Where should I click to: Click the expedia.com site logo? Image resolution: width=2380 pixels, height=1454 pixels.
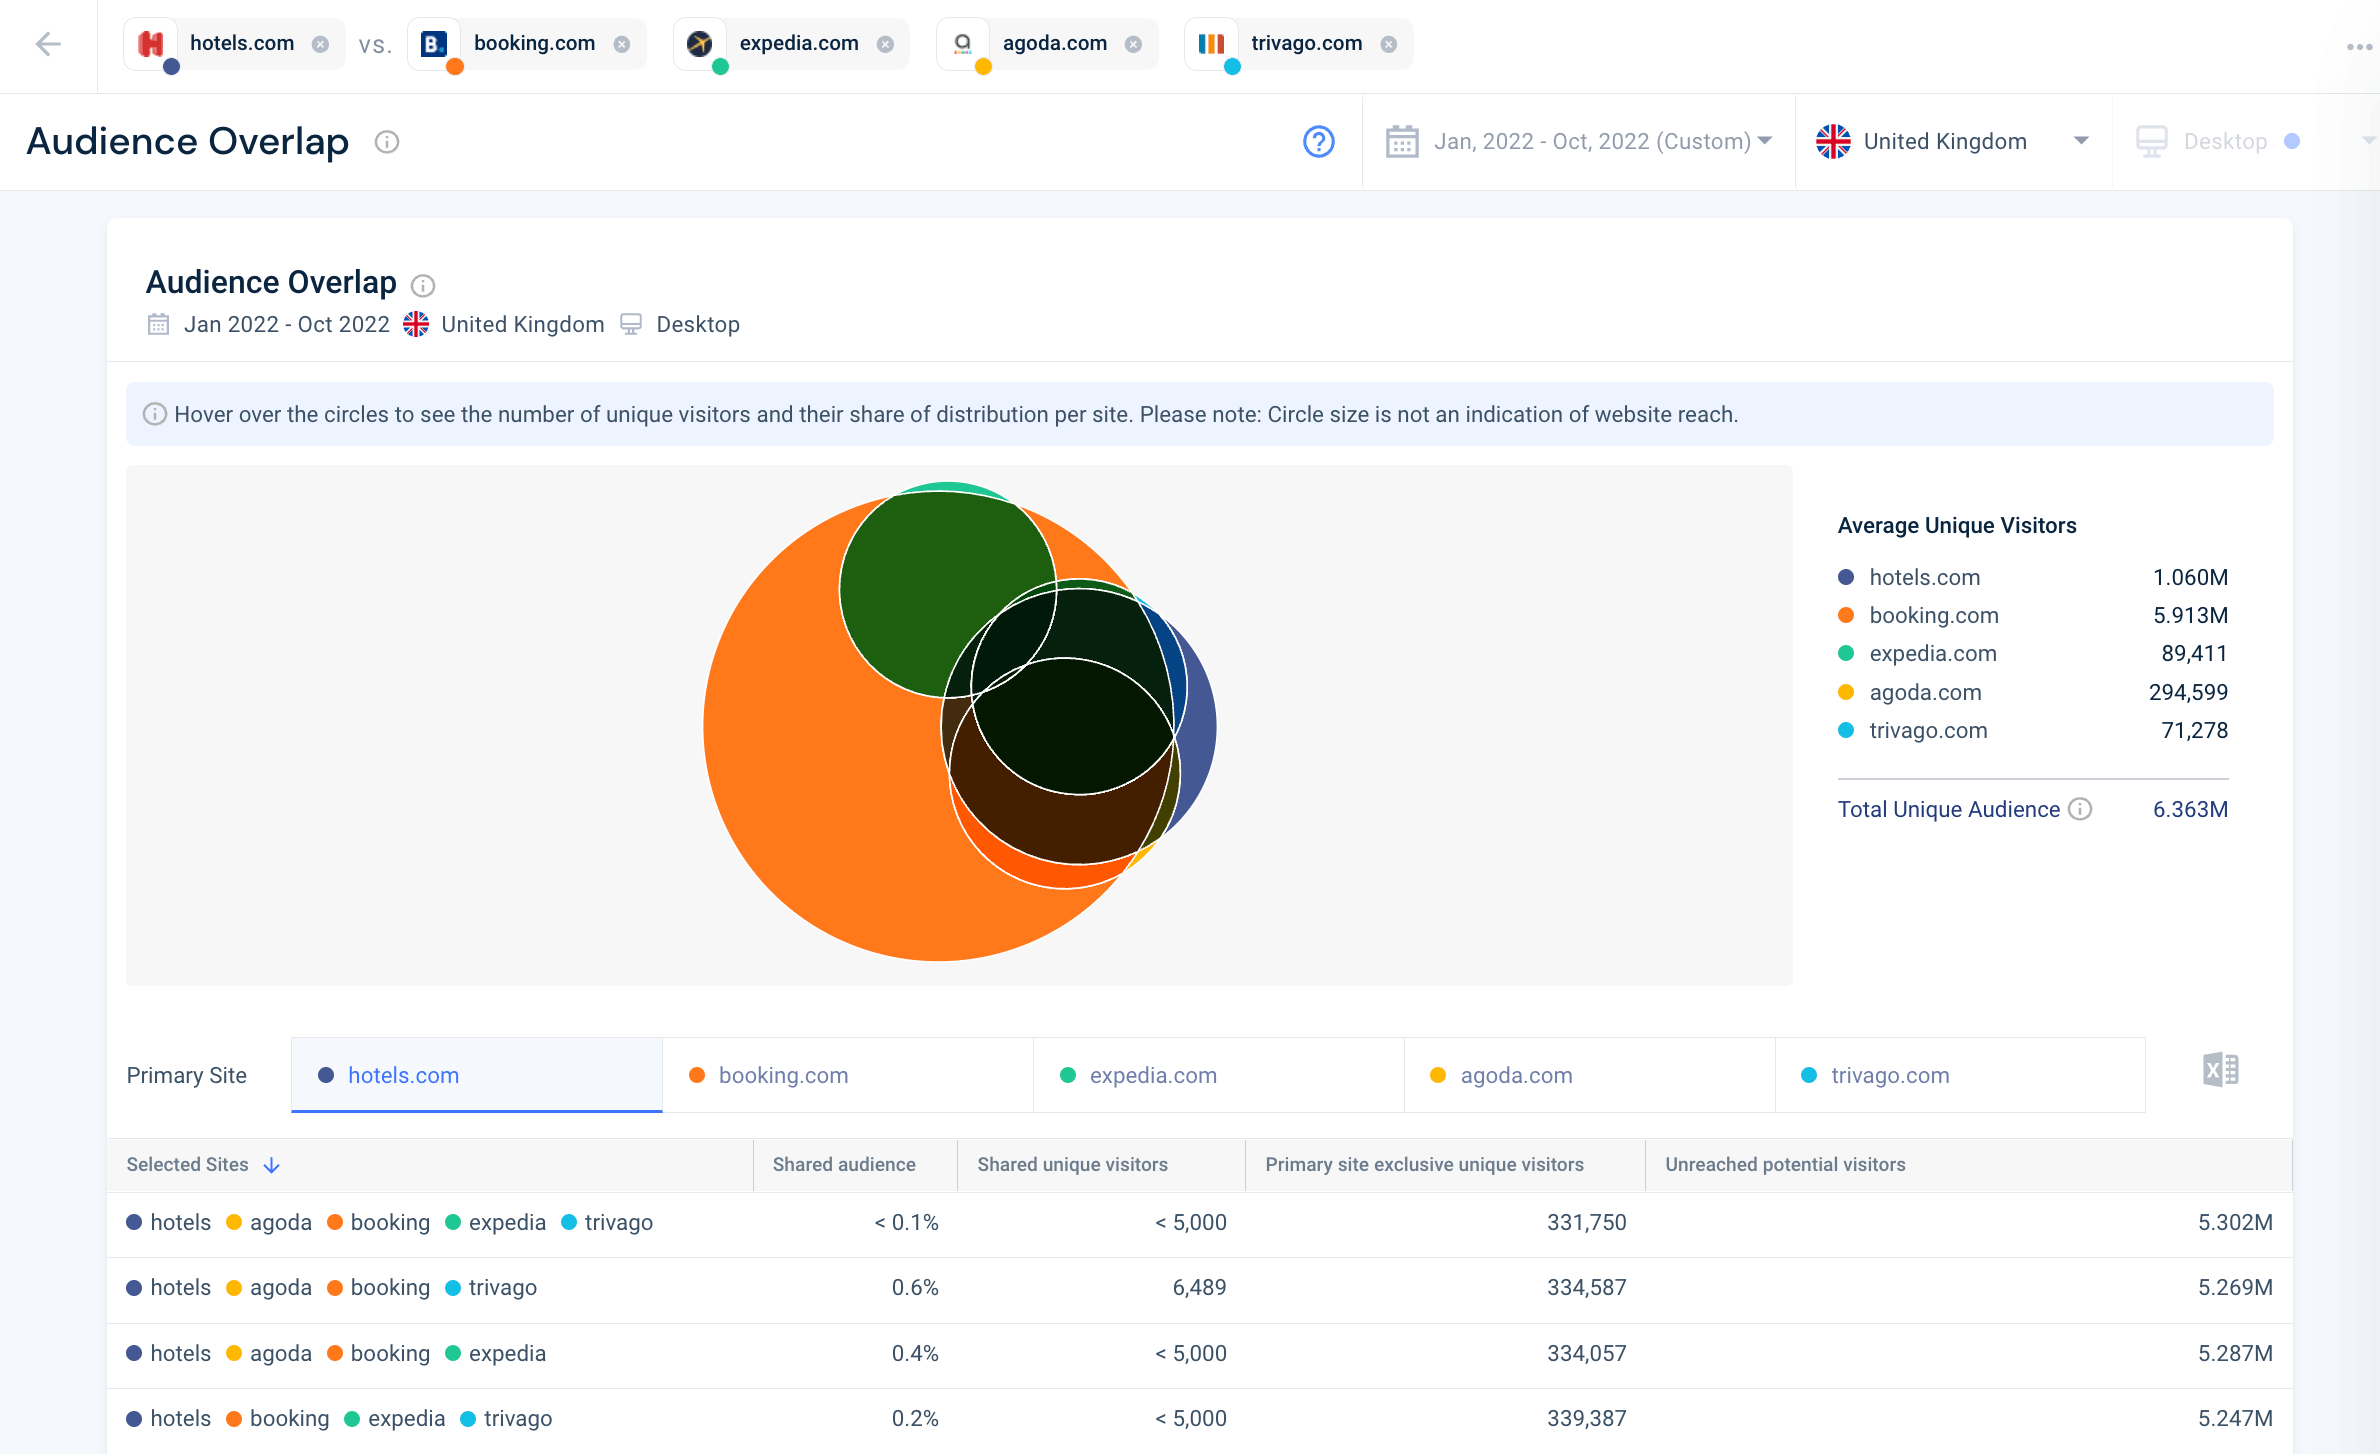700,44
